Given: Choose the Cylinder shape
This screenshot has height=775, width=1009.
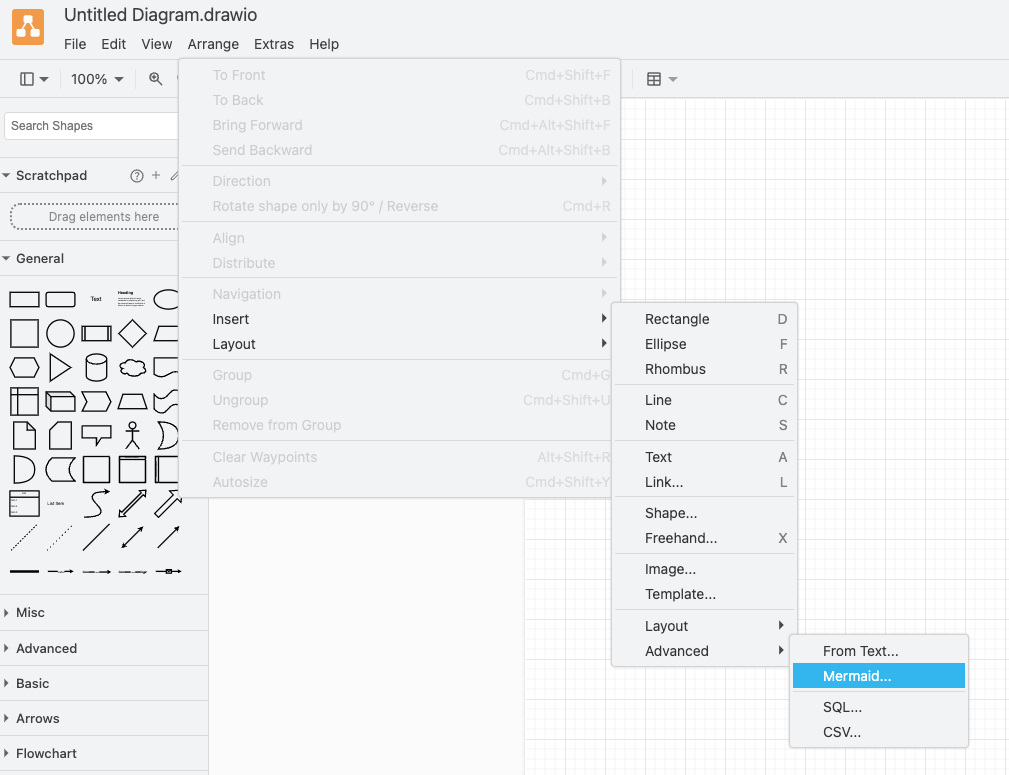Looking at the screenshot, I should [x=97, y=368].
